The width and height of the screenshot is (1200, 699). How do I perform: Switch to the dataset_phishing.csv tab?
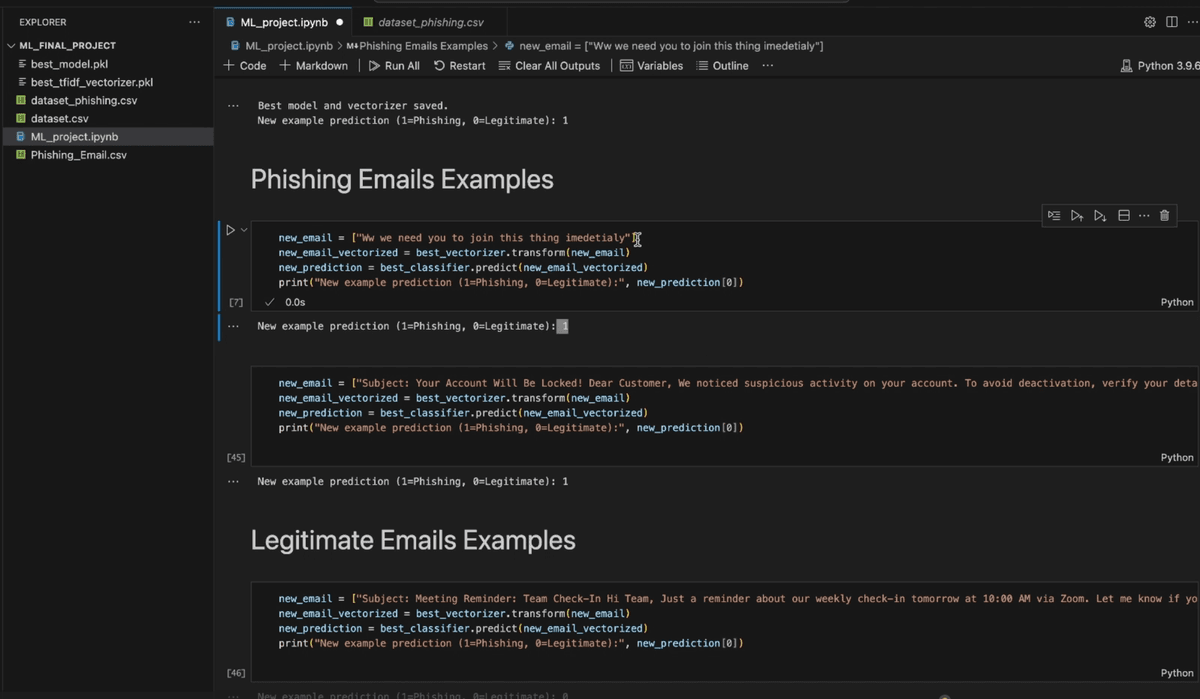[x=428, y=21]
